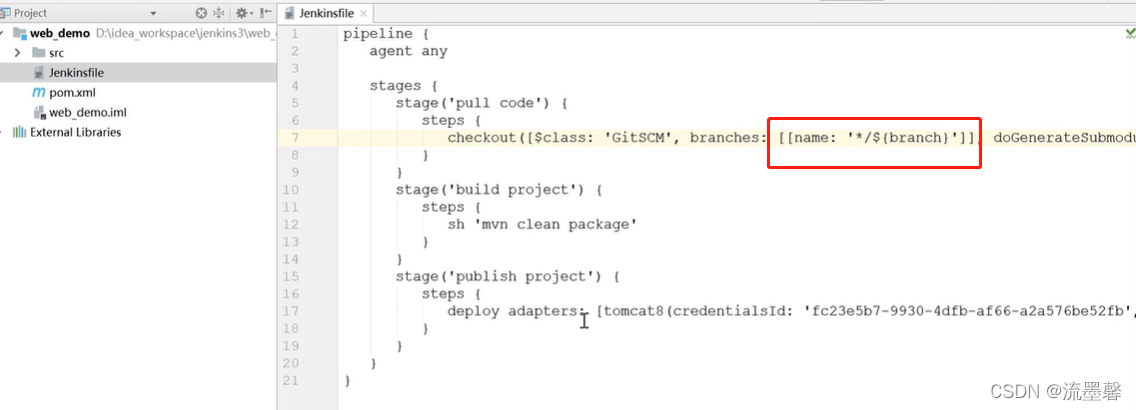The height and width of the screenshot is (410, 1136).
Task: Click on sh 'mvn clean package' text
Action: tap(543, 225)
